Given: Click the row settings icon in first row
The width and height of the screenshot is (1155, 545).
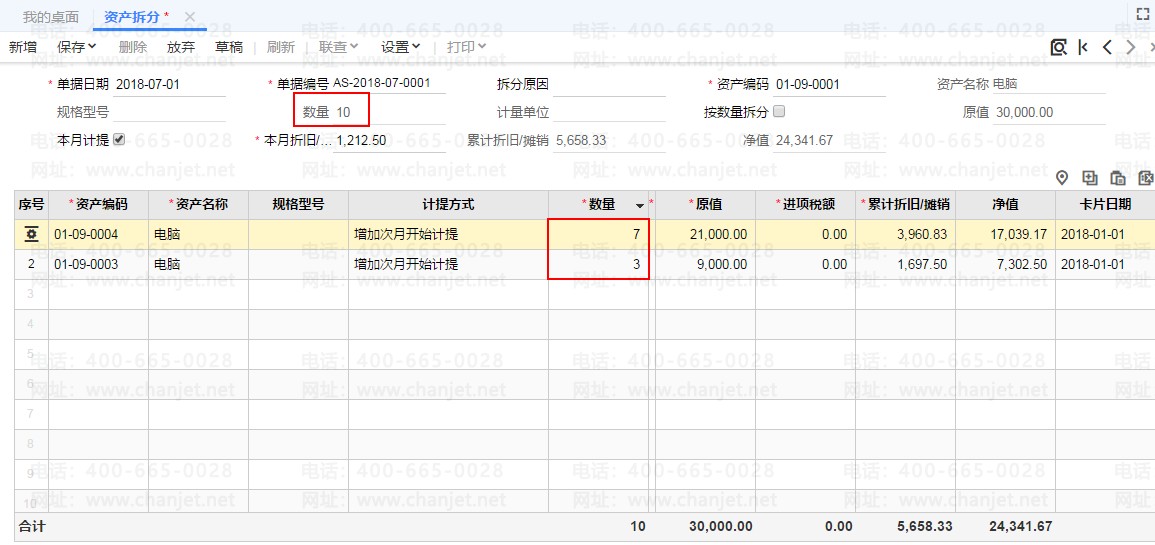Looking at the screenshot, I should [31, 234].
